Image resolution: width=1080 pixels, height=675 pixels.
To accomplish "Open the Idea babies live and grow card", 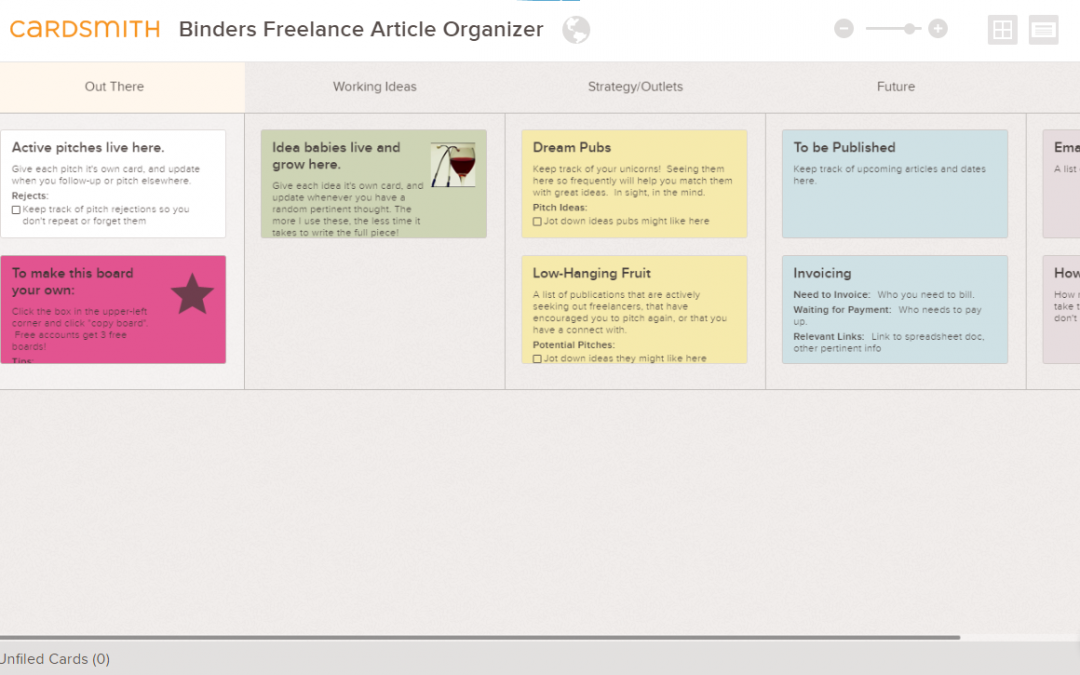I will pos(373,184).
